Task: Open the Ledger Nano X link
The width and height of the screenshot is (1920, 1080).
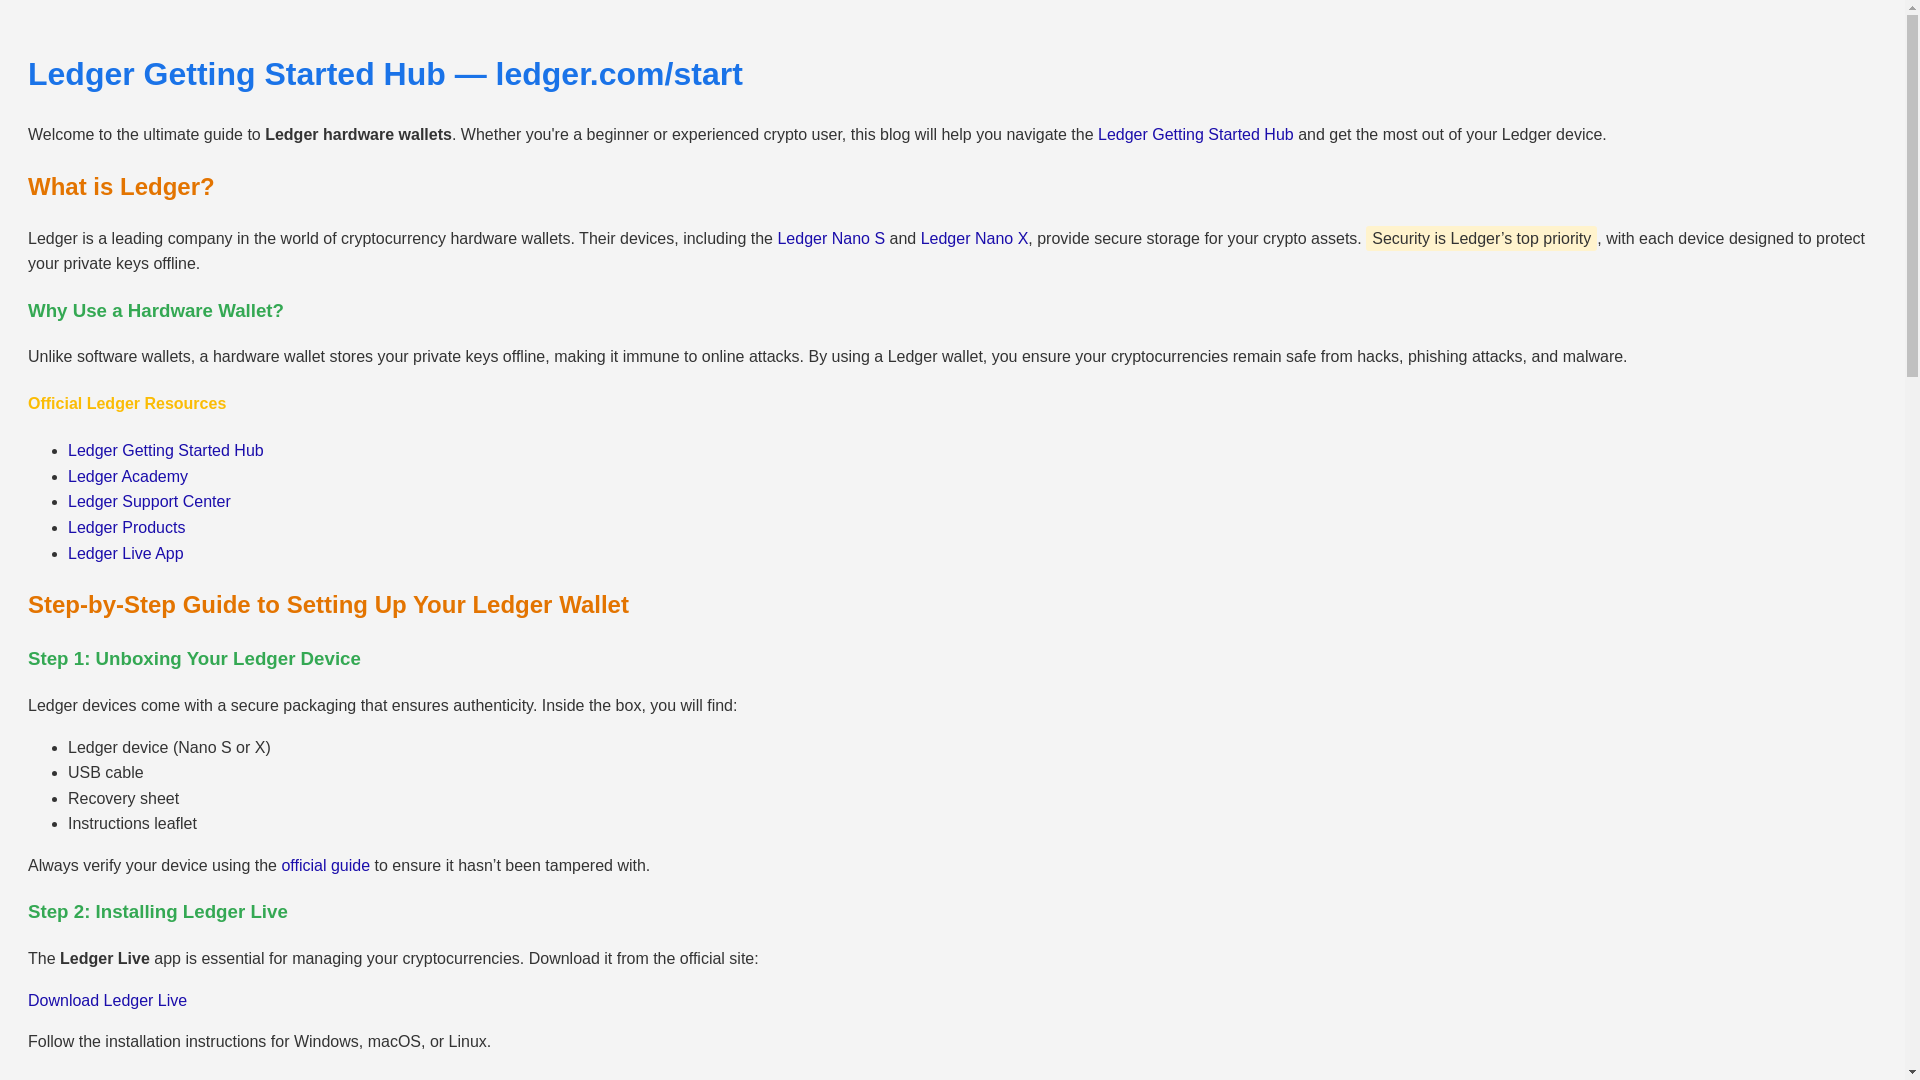Action: (x=974, y=238)
